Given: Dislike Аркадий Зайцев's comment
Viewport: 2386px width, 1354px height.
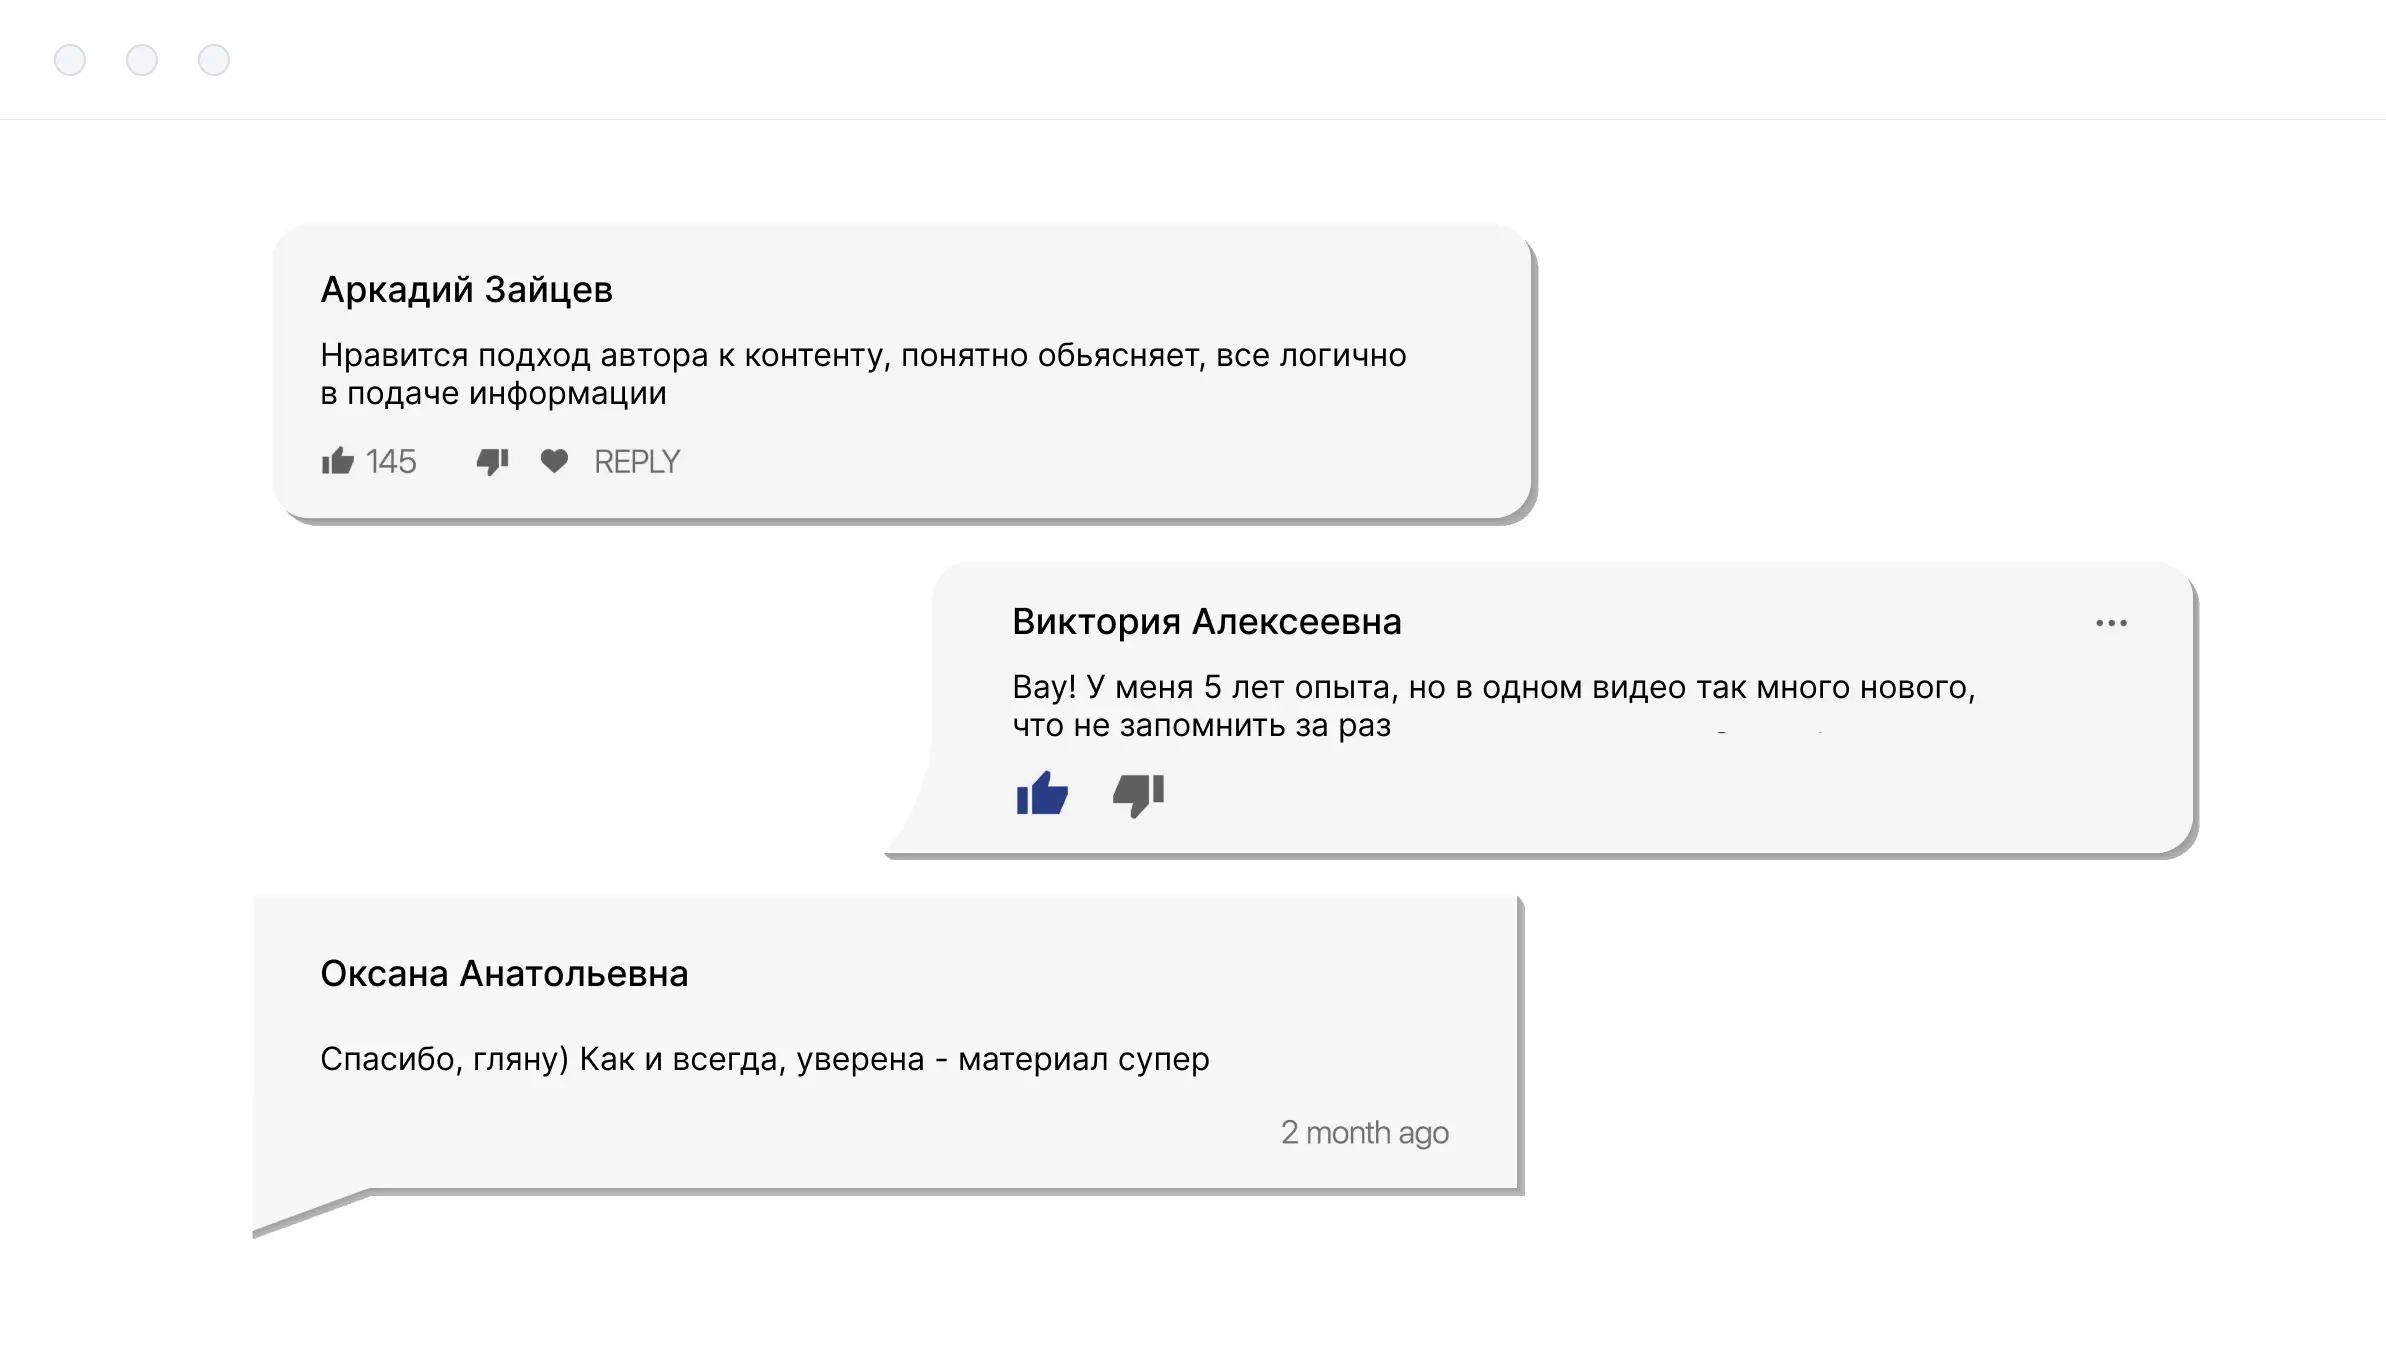Looking at the screenshot, I should coord(492,461).
